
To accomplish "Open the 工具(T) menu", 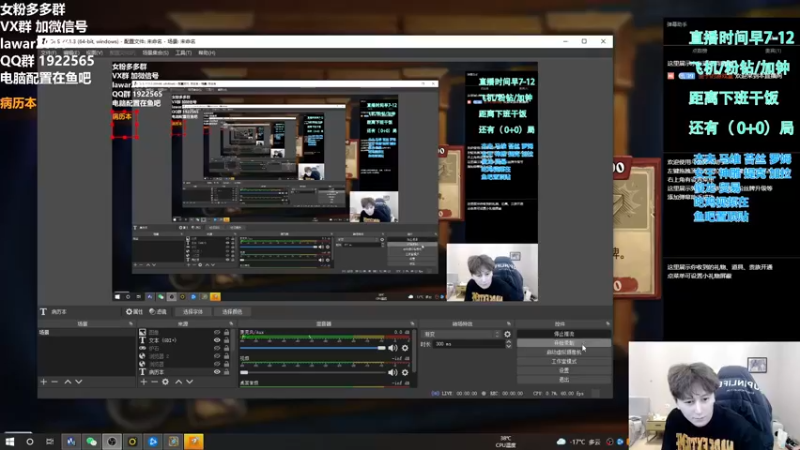I will click(183, 53).
